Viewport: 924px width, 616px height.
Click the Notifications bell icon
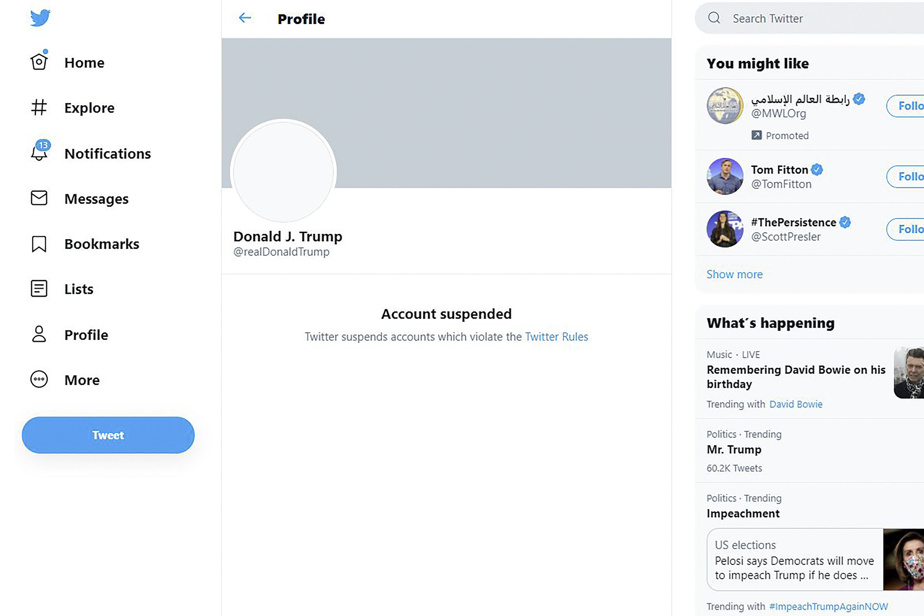click(39, 153)
